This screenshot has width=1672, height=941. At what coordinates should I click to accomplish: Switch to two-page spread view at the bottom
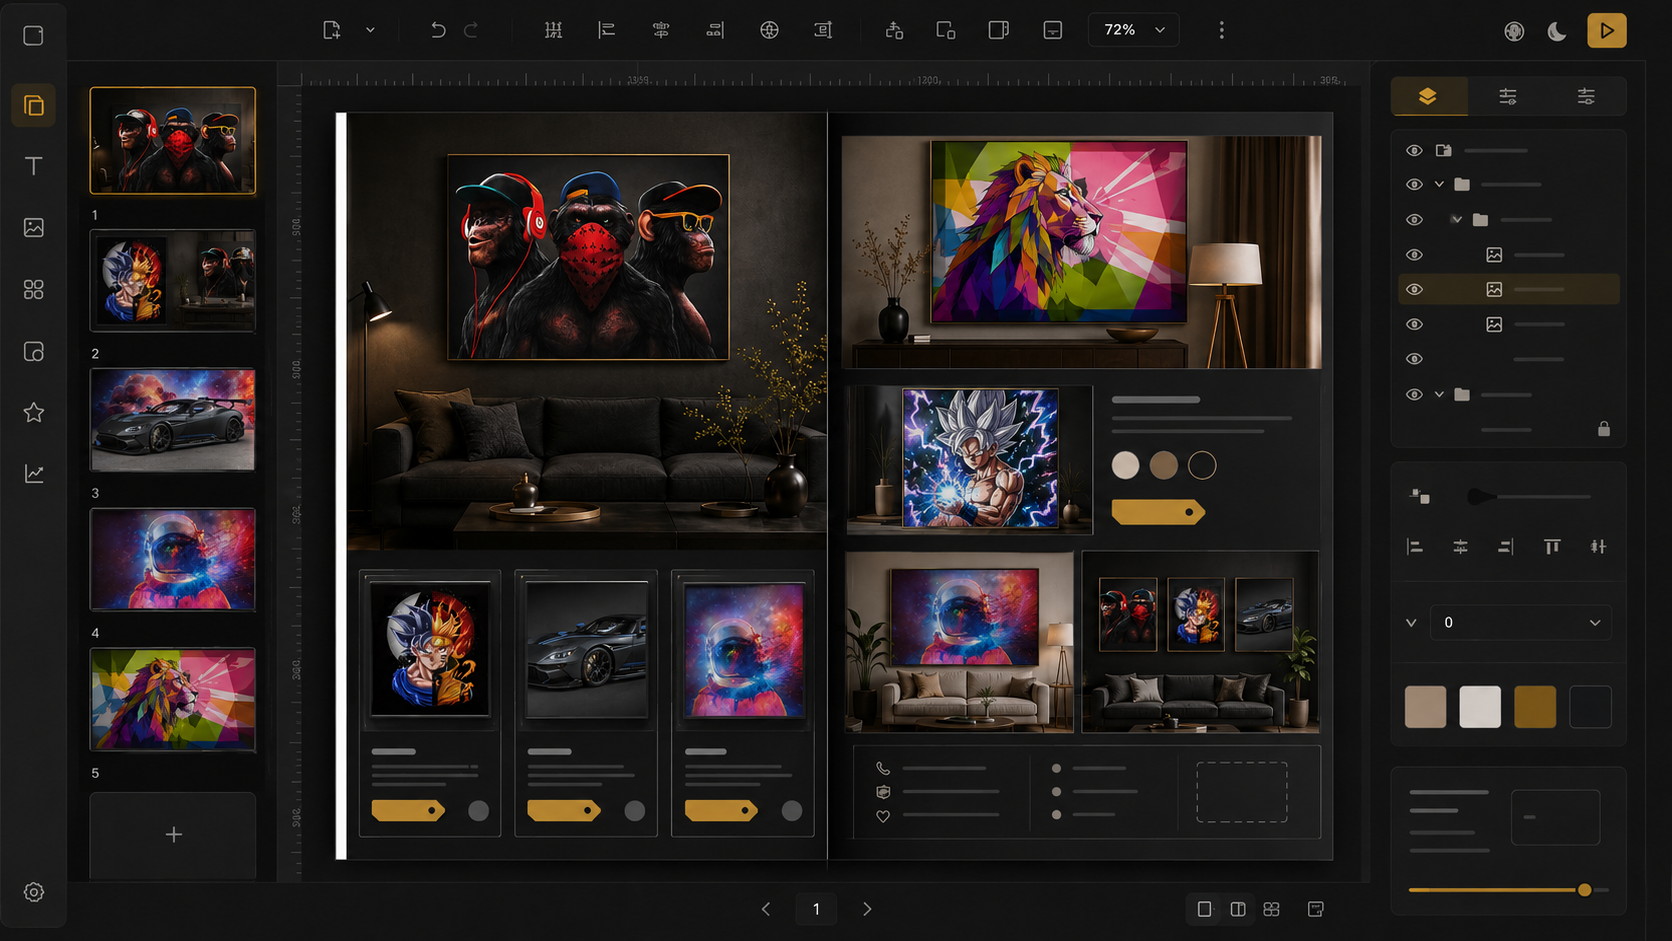1238,909
